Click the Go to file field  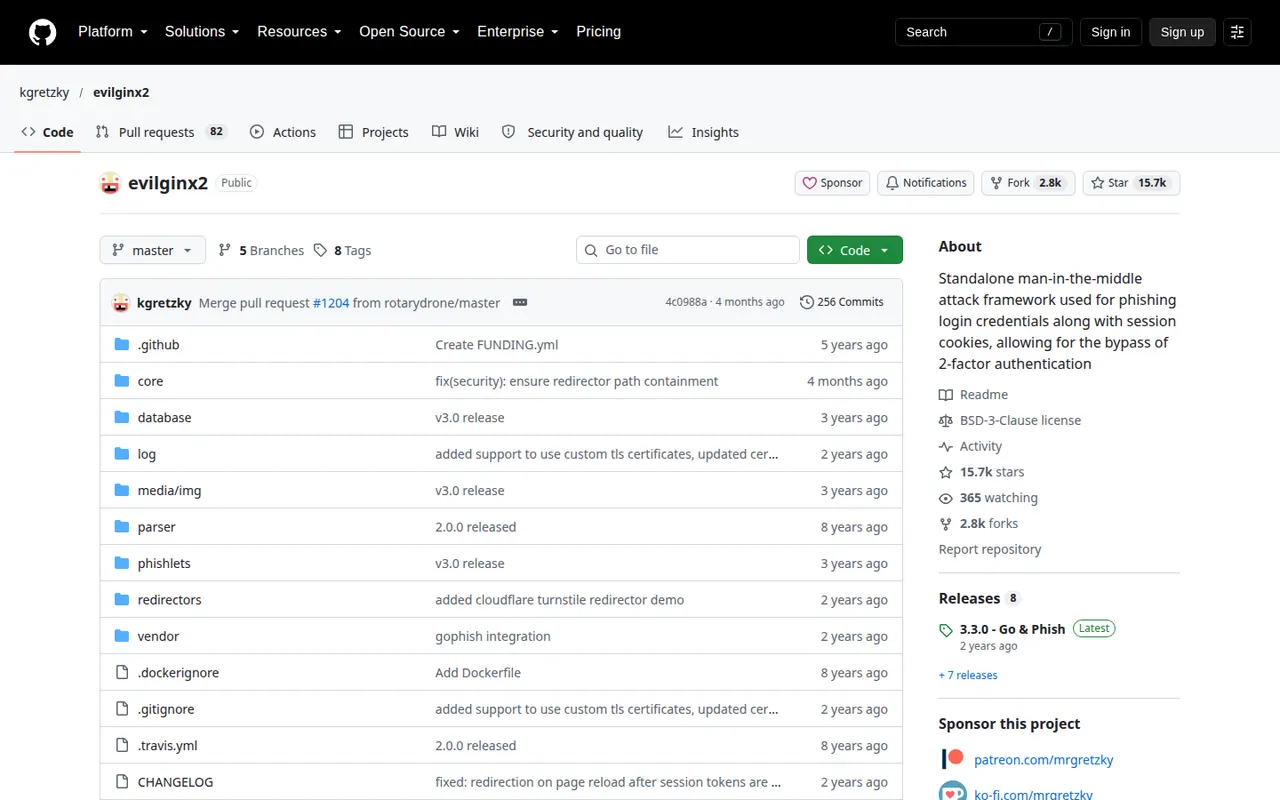pos(688,250)
